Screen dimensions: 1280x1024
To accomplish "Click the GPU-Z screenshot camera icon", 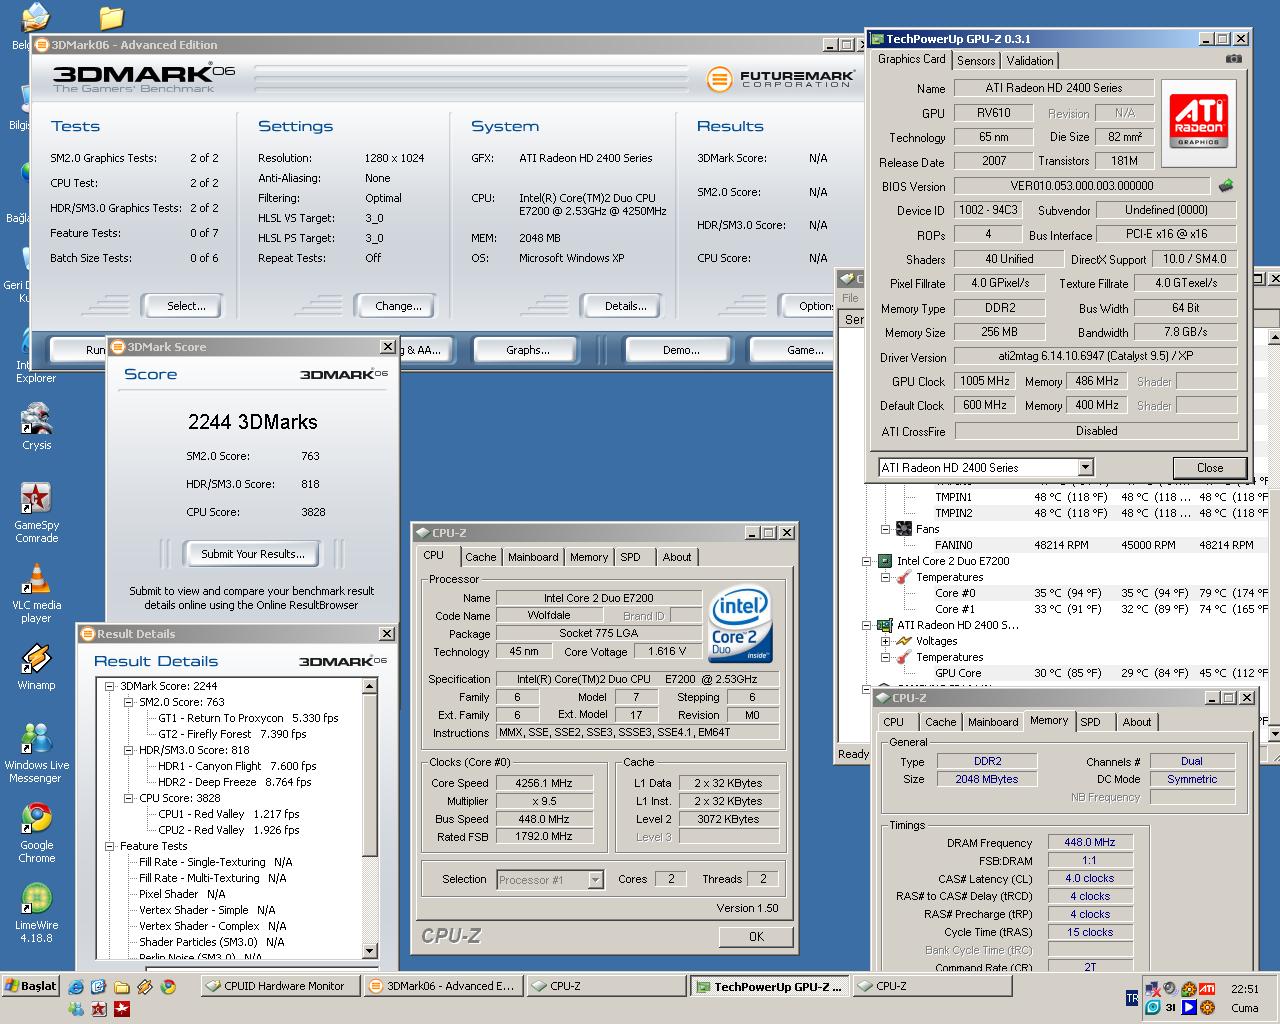I will (1234, 59).
